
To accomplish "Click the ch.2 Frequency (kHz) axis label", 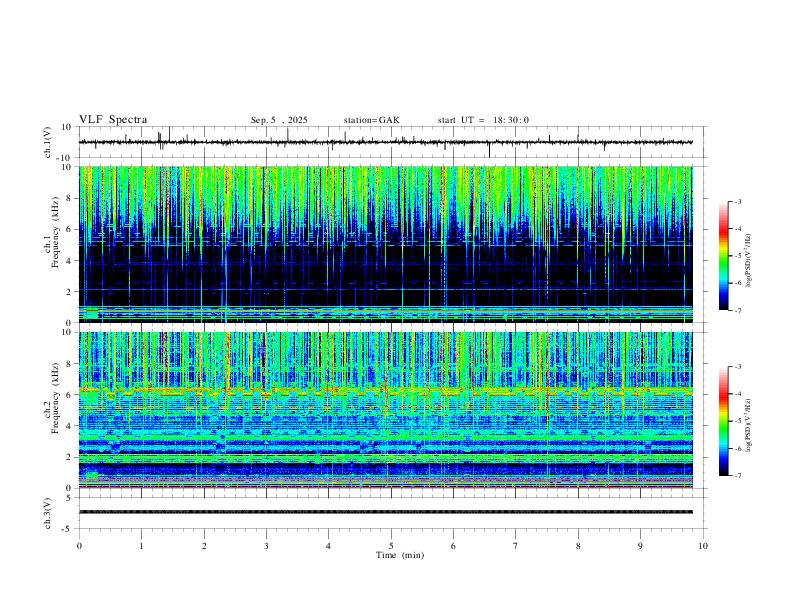I will (x=51, y=398).
